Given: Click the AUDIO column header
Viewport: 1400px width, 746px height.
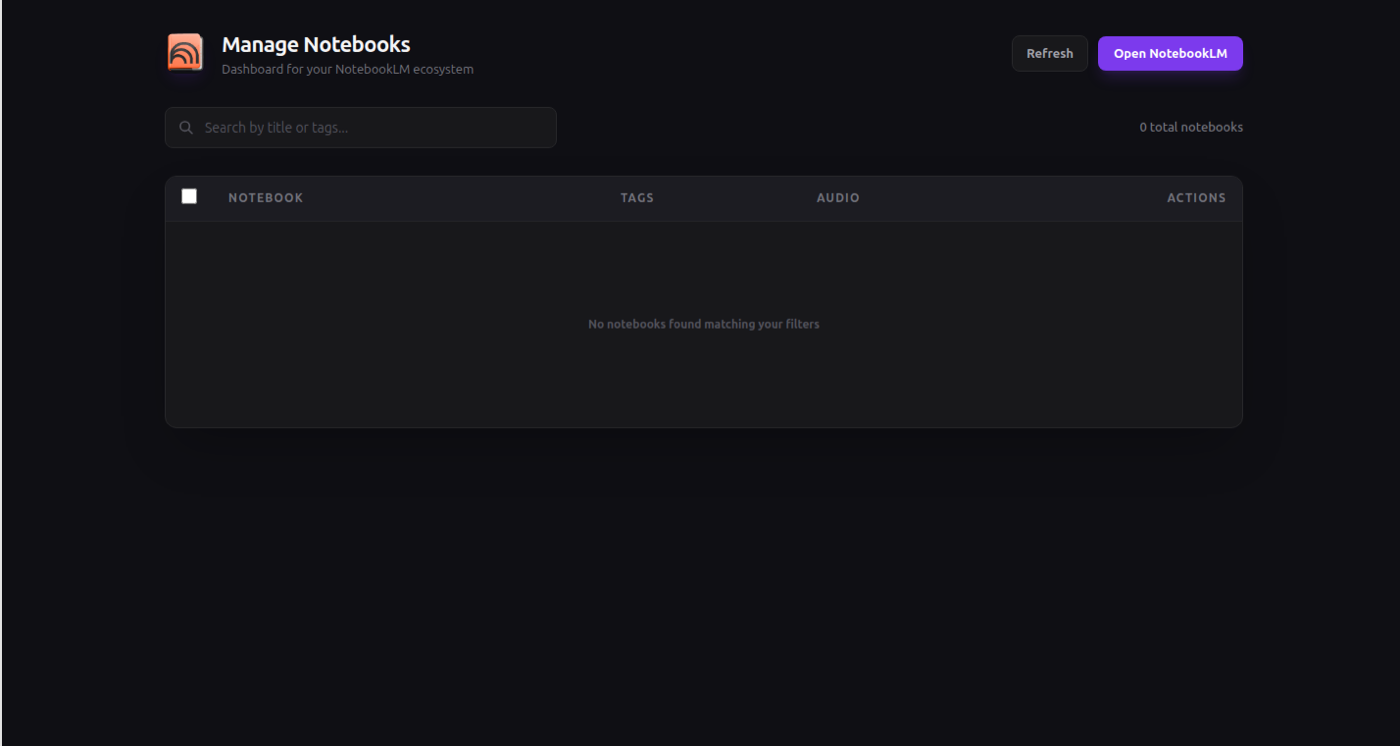Looking at the screenshot, I should (838, 198).
